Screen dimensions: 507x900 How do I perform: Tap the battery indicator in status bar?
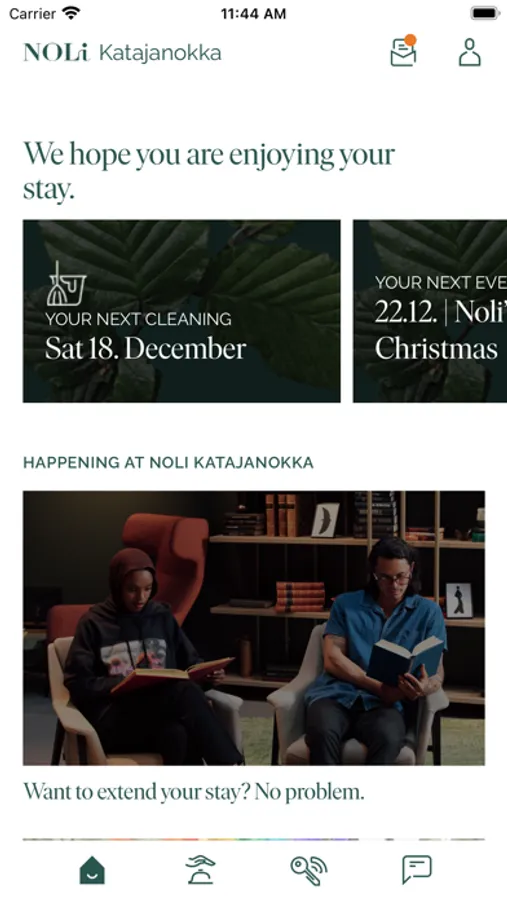[485, 13]
